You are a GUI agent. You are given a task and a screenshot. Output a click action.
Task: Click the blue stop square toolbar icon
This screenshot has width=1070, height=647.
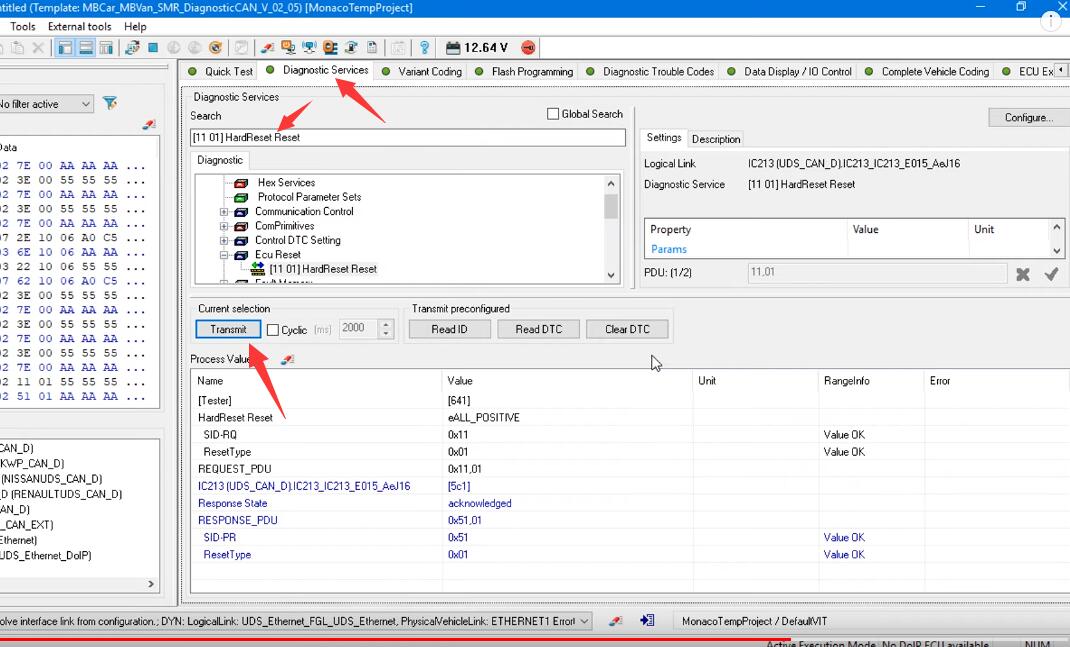point(153,48)
